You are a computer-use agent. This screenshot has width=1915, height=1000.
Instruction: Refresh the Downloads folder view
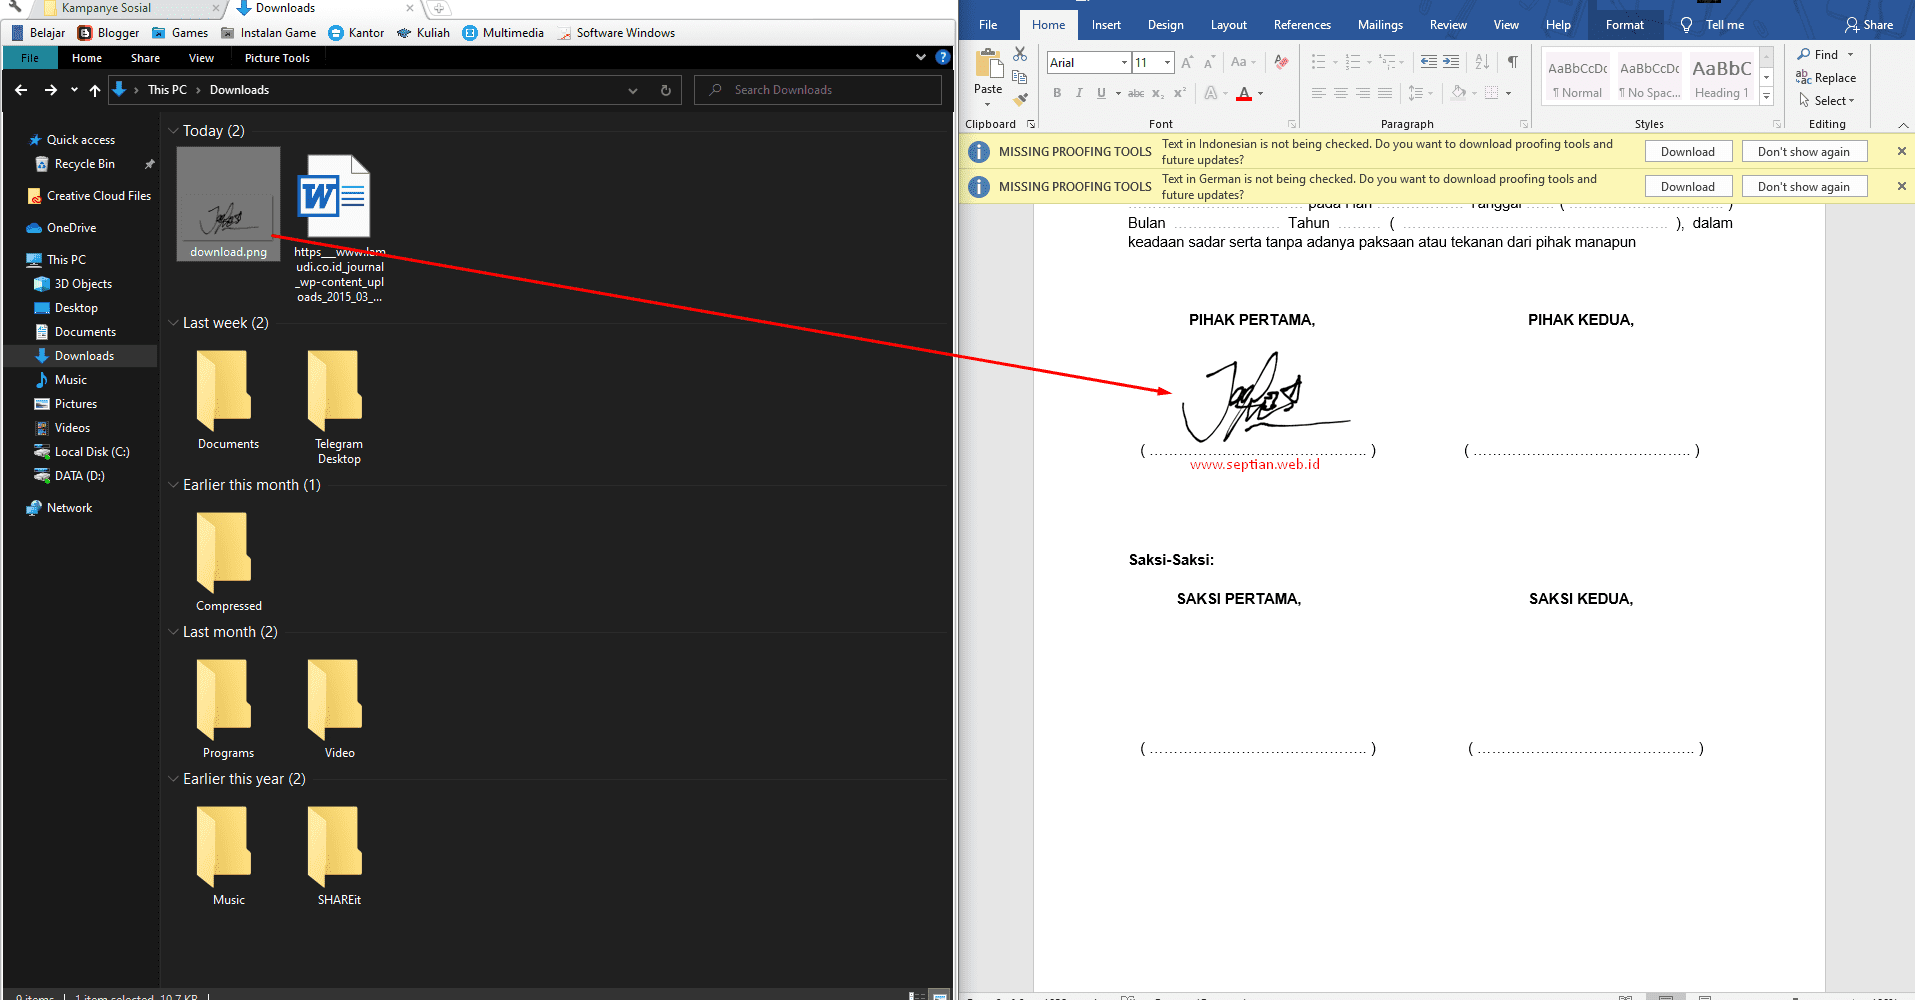click(665, 90)
